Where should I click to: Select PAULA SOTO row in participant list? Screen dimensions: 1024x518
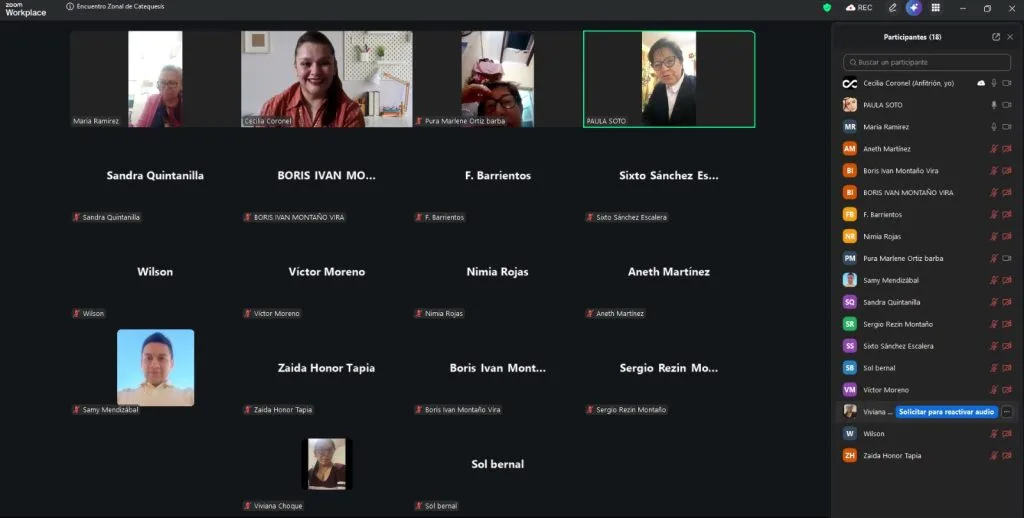[x=927, y=105]
